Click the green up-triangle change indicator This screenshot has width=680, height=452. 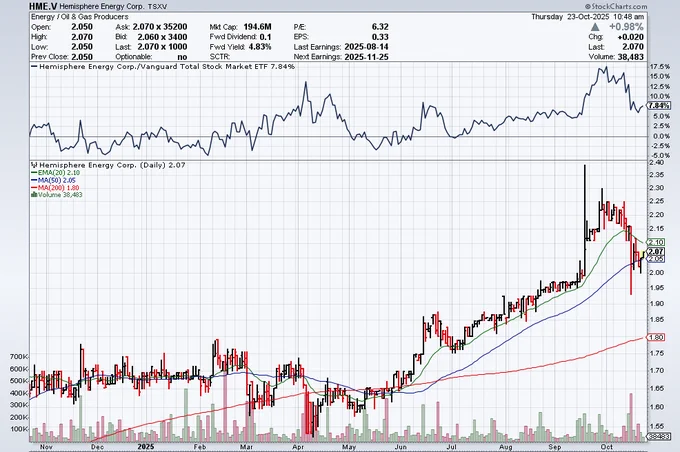595,27
